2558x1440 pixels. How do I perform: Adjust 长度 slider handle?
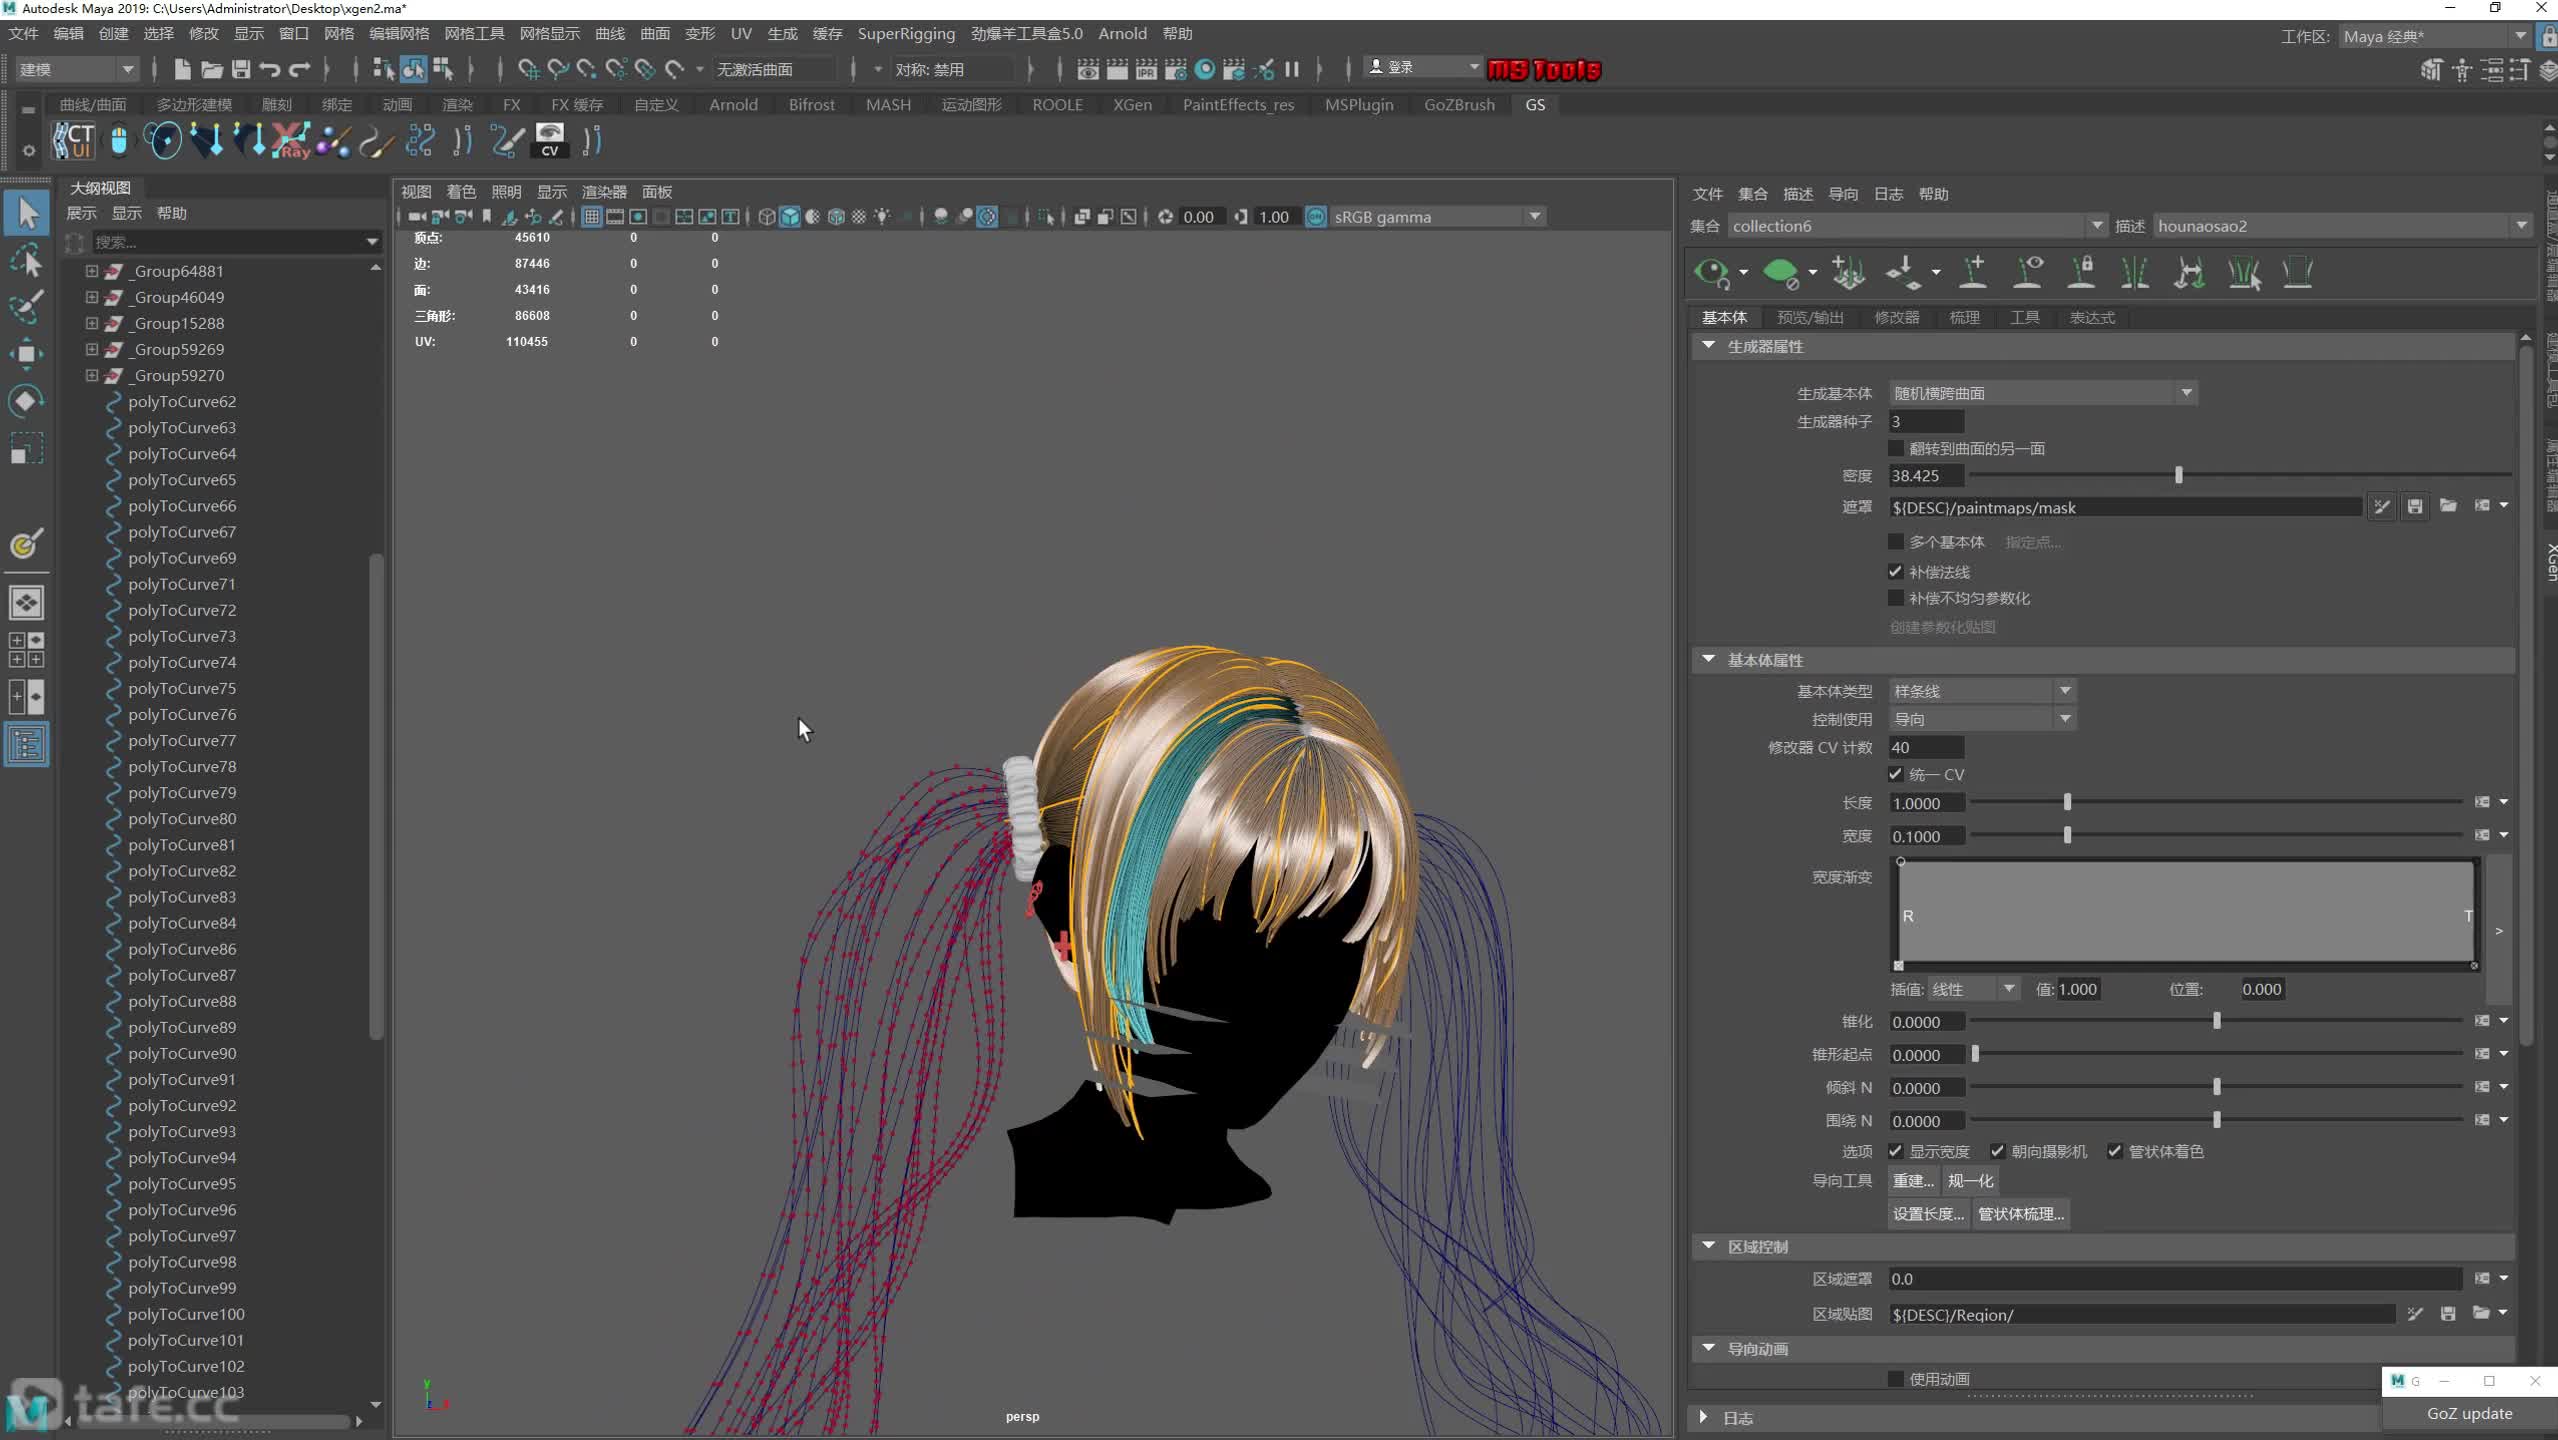(x=2067, y=803)
